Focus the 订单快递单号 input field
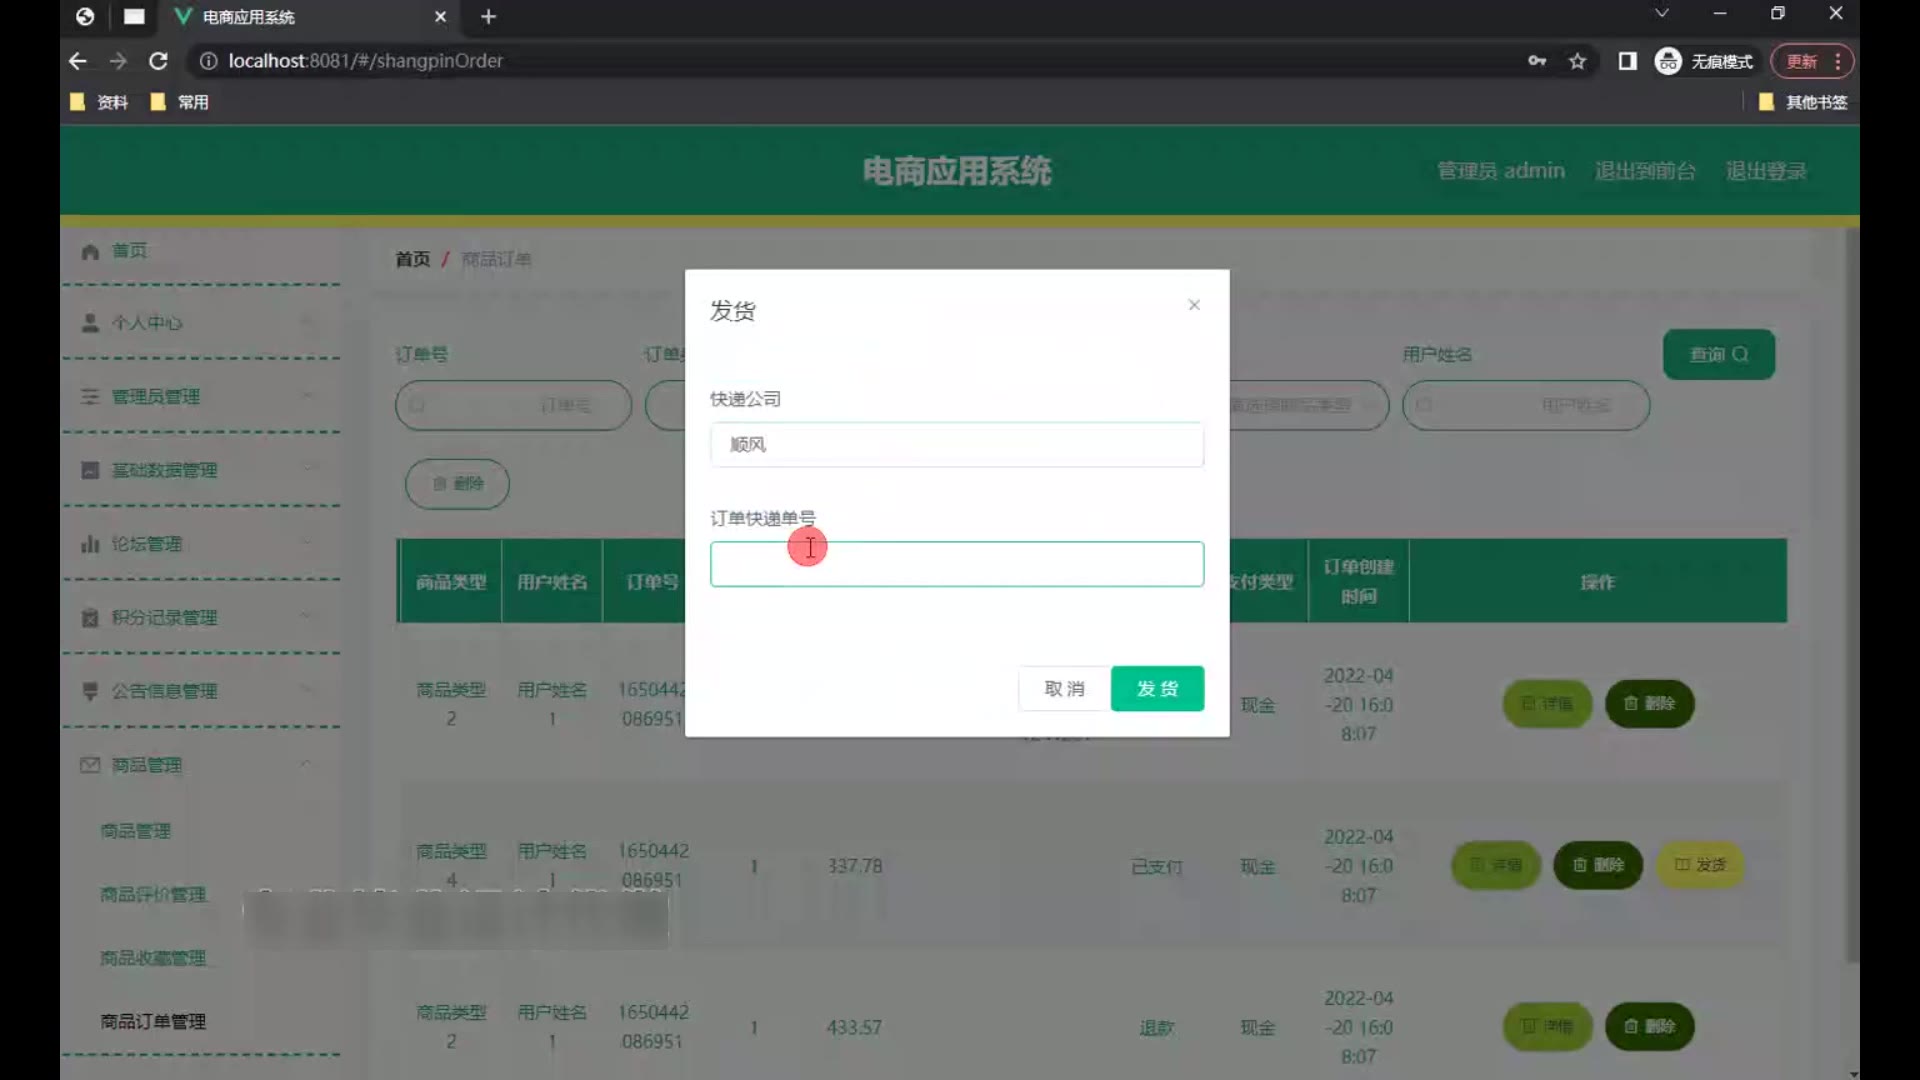1920x1080 pixels. [956, 564]
